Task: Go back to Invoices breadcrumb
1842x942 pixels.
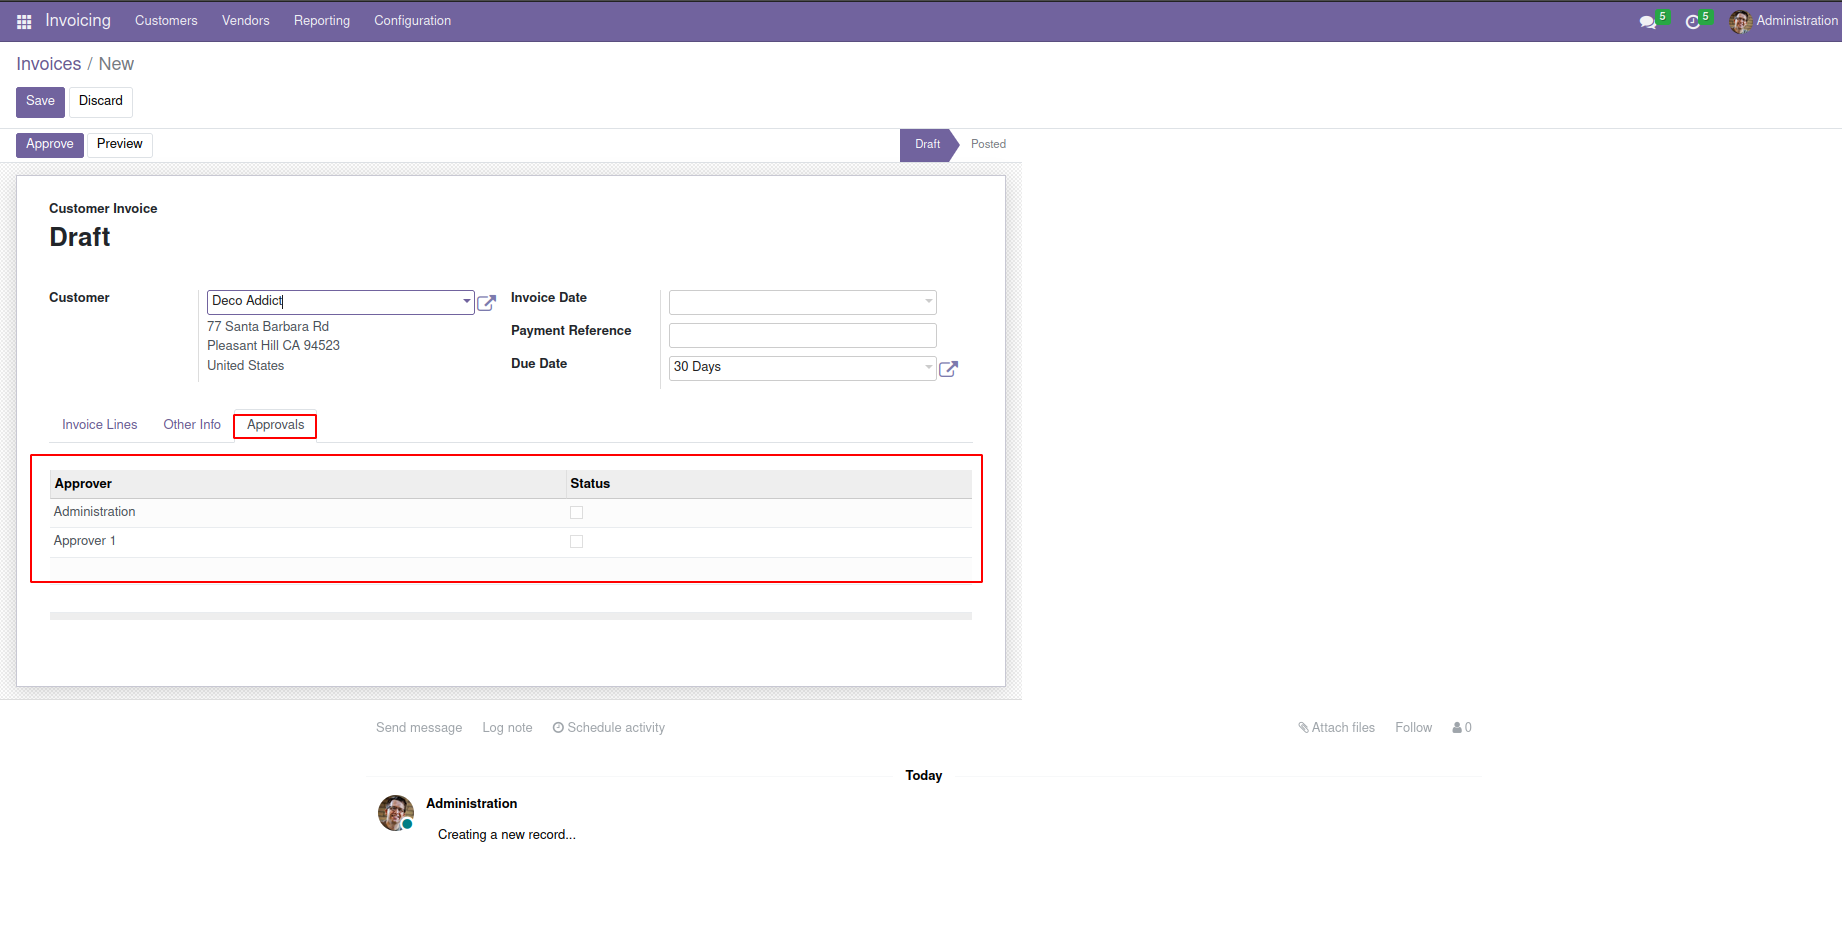Action: pos(48,64)
